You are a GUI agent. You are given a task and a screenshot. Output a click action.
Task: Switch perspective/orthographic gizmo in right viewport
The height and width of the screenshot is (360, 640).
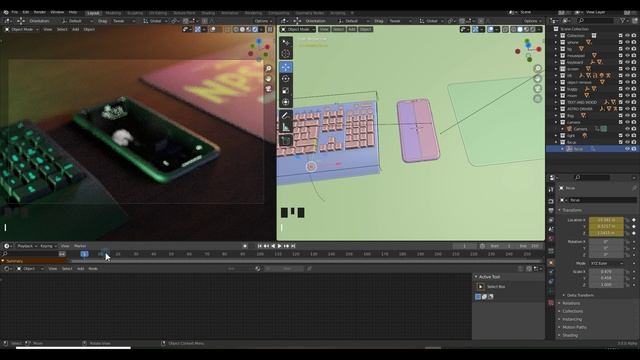pyautogui.click(x=538, y=98)
